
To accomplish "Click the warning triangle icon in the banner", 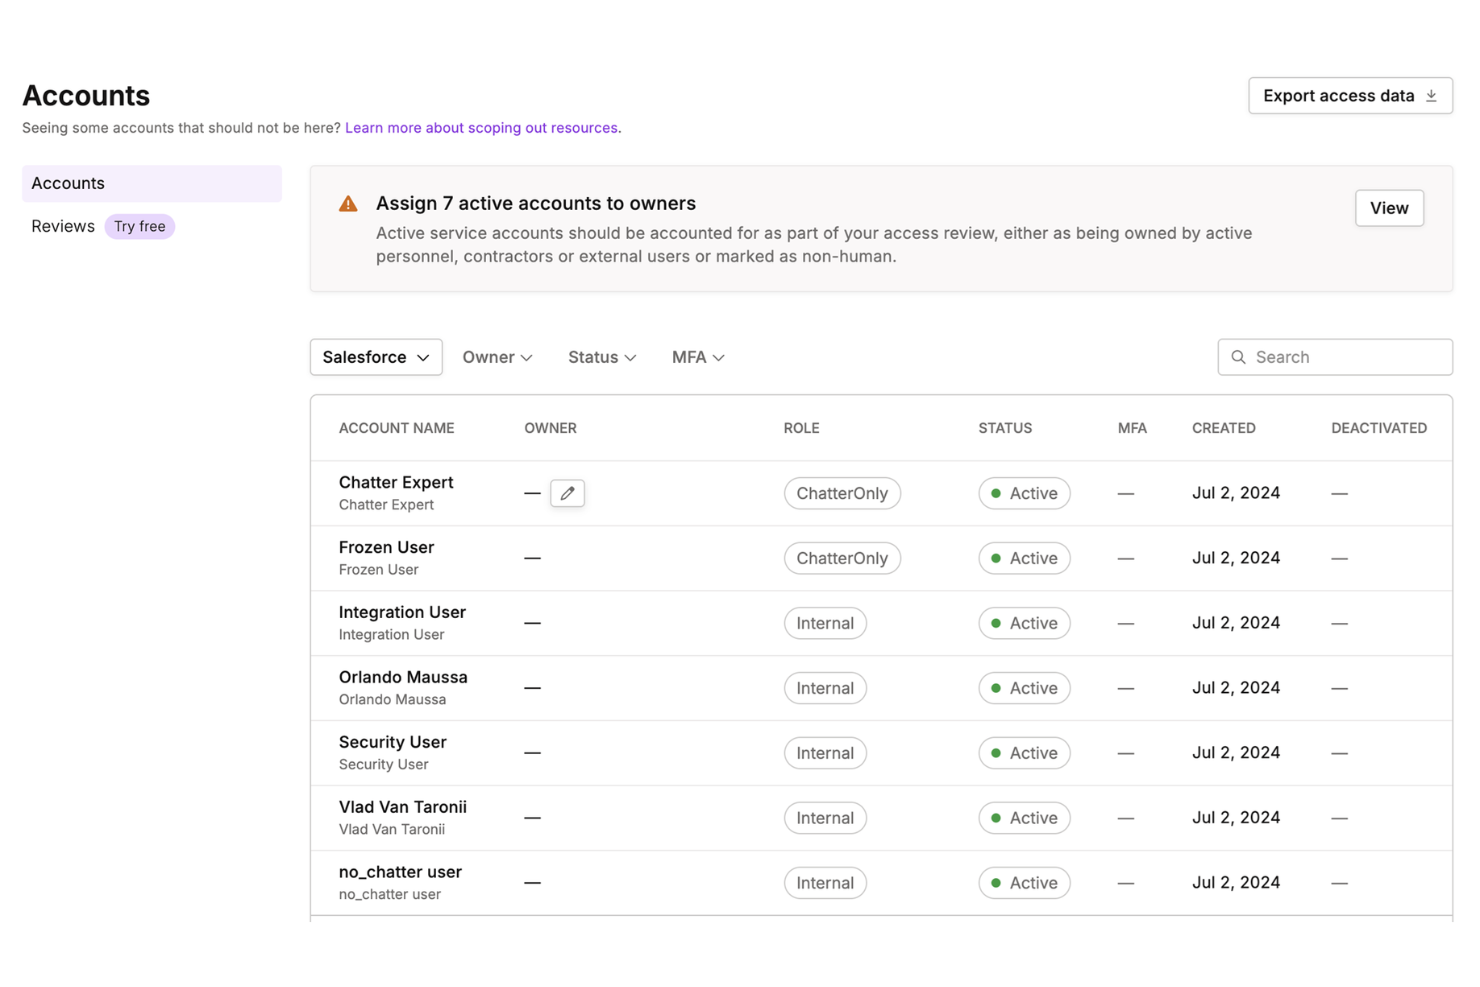I will tap(347, 203).
